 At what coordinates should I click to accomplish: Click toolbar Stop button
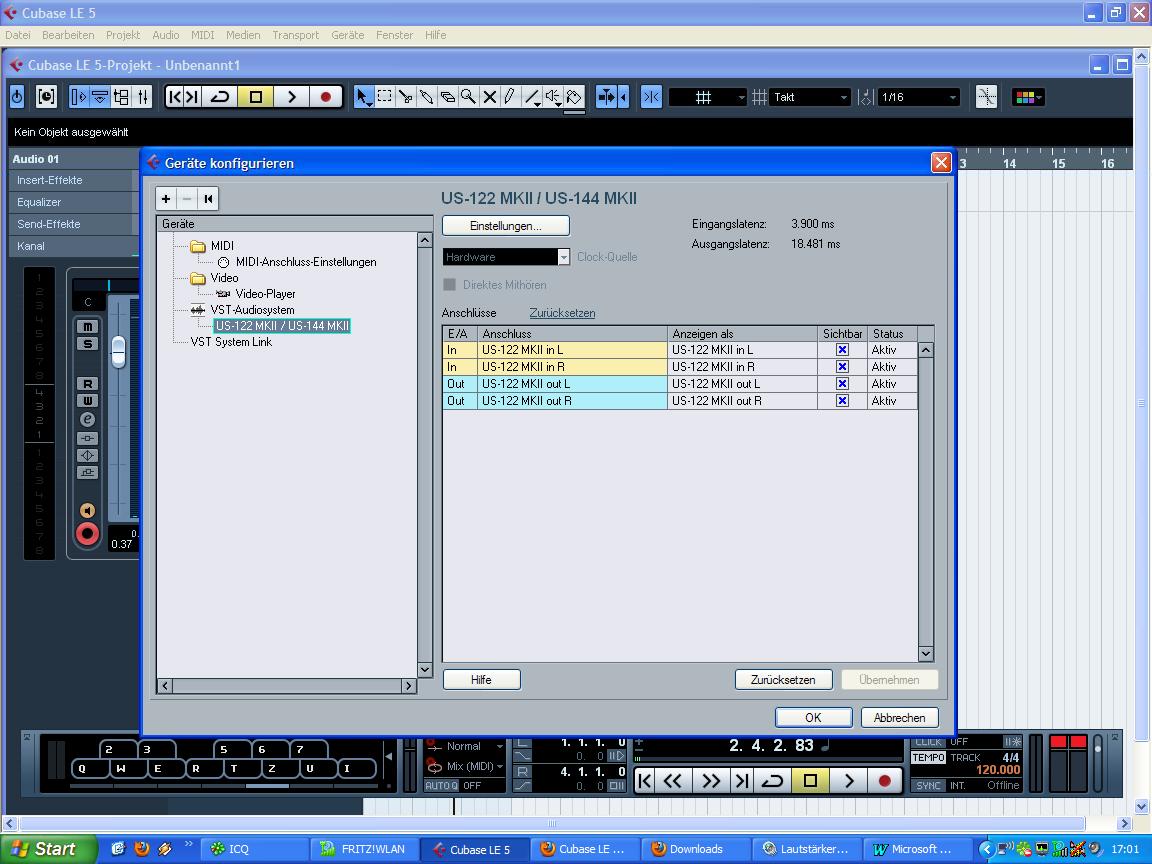256,97
